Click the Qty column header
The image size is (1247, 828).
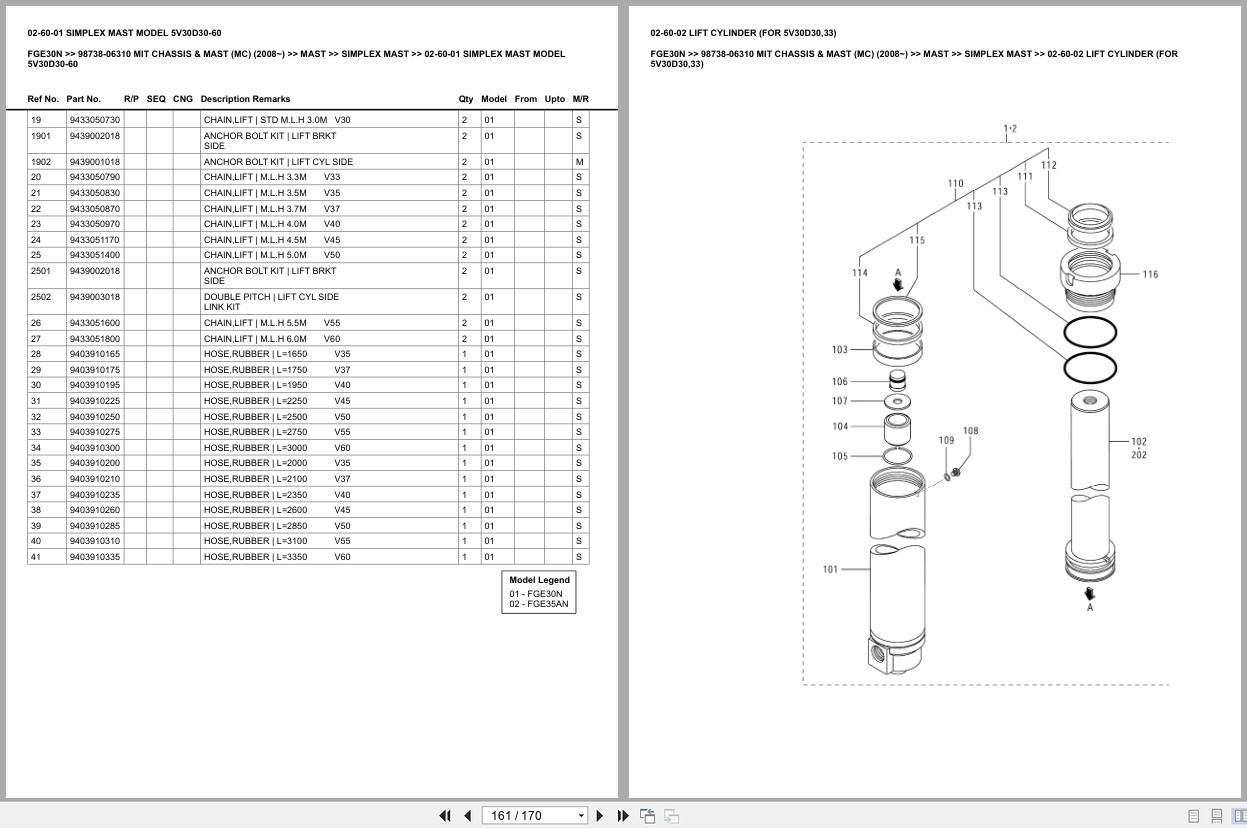[466, 99]
